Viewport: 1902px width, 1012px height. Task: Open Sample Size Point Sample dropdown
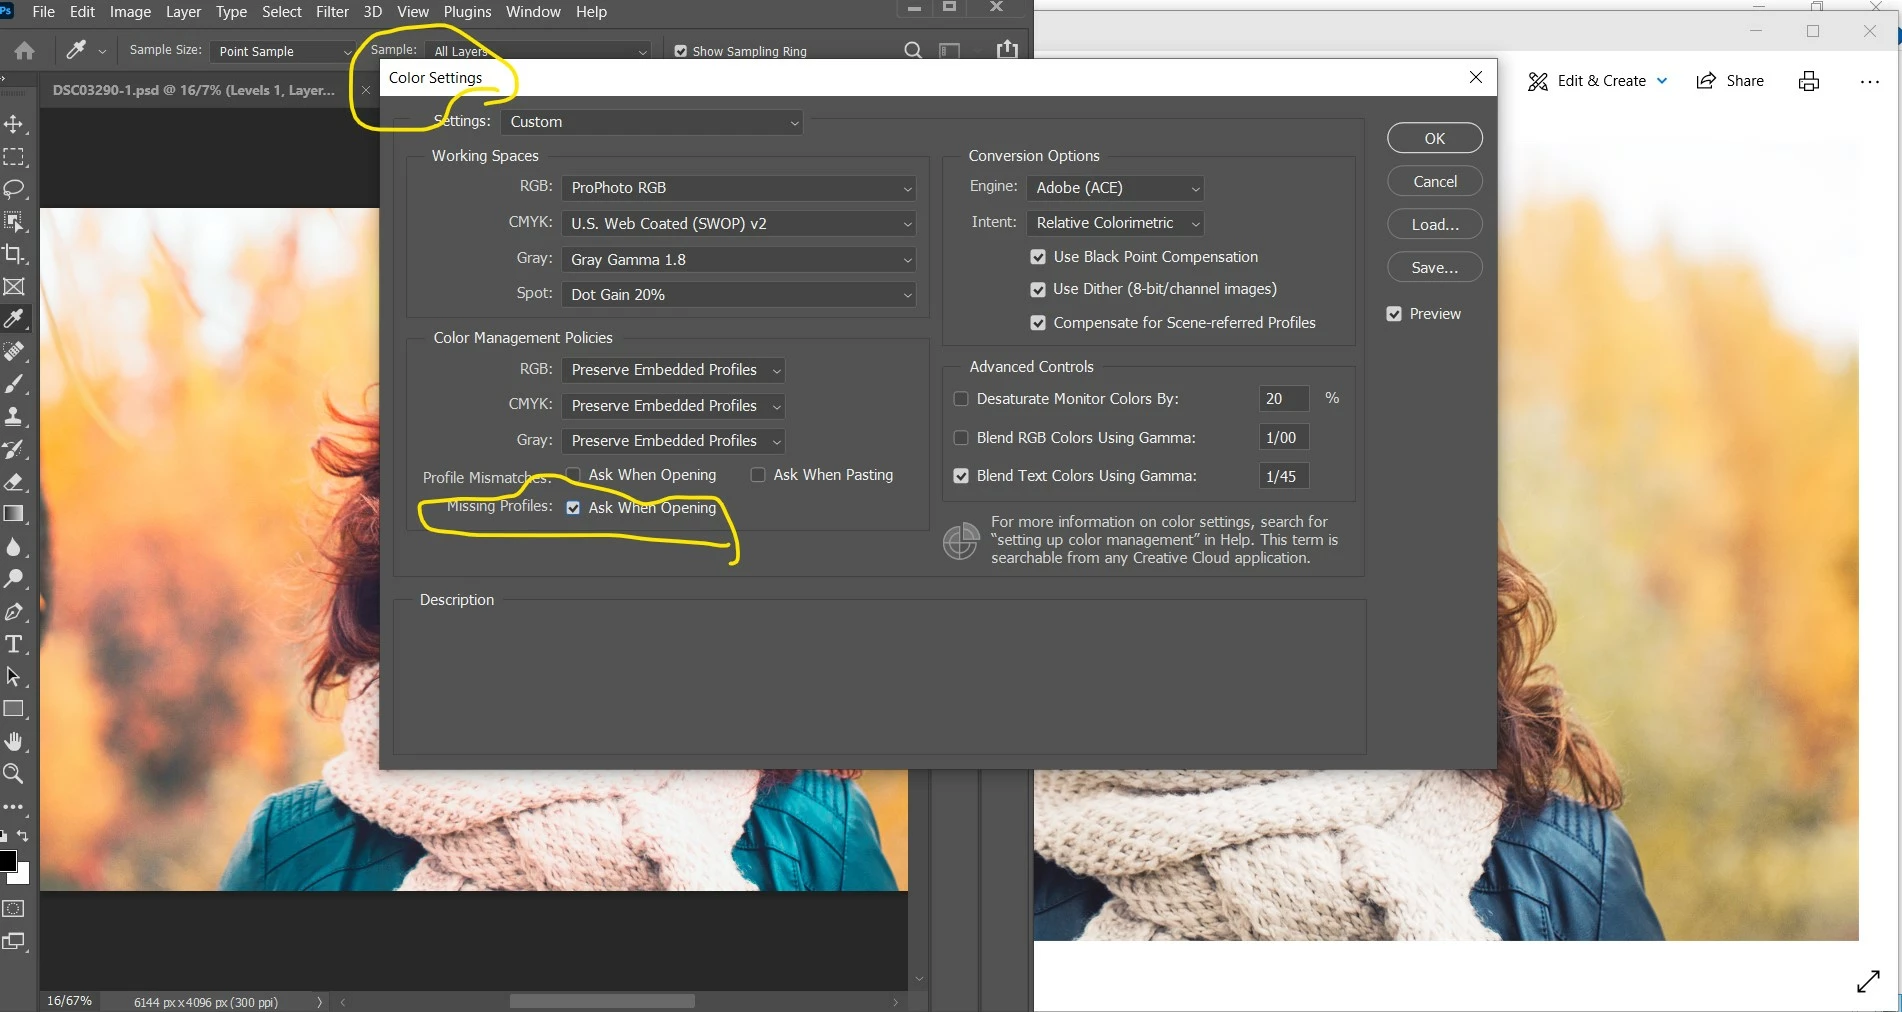[x=282, y=51]
